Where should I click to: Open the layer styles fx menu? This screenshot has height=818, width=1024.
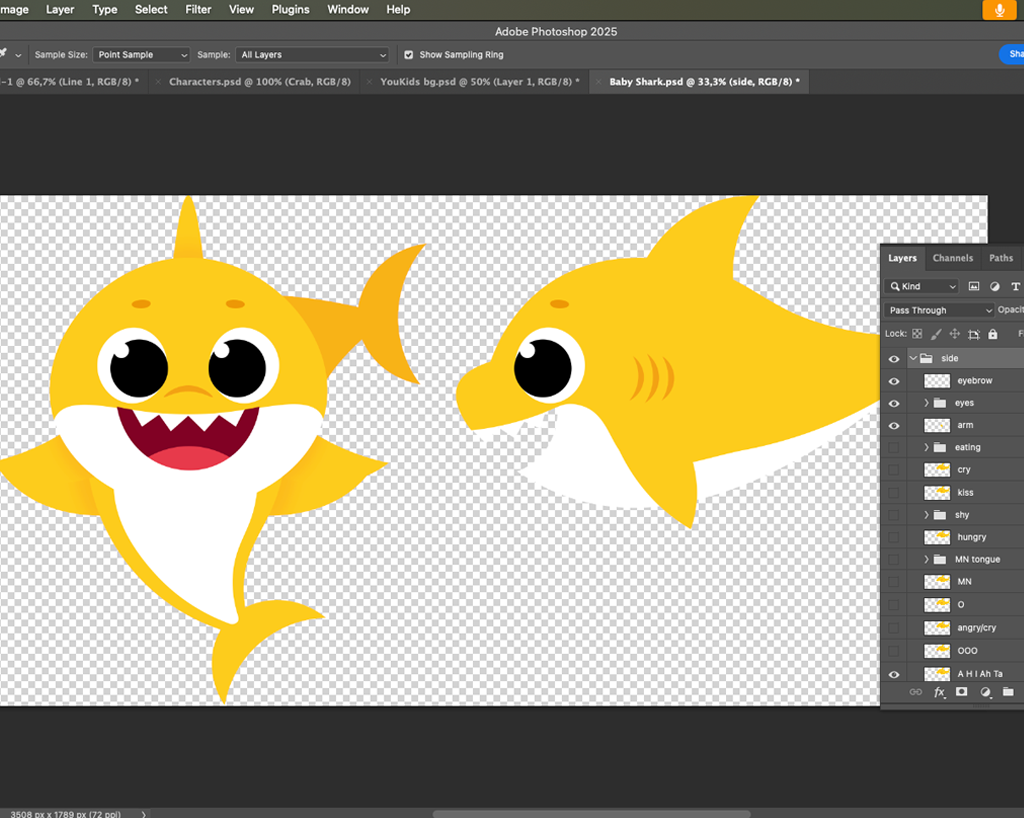click(x=939, y=692)
